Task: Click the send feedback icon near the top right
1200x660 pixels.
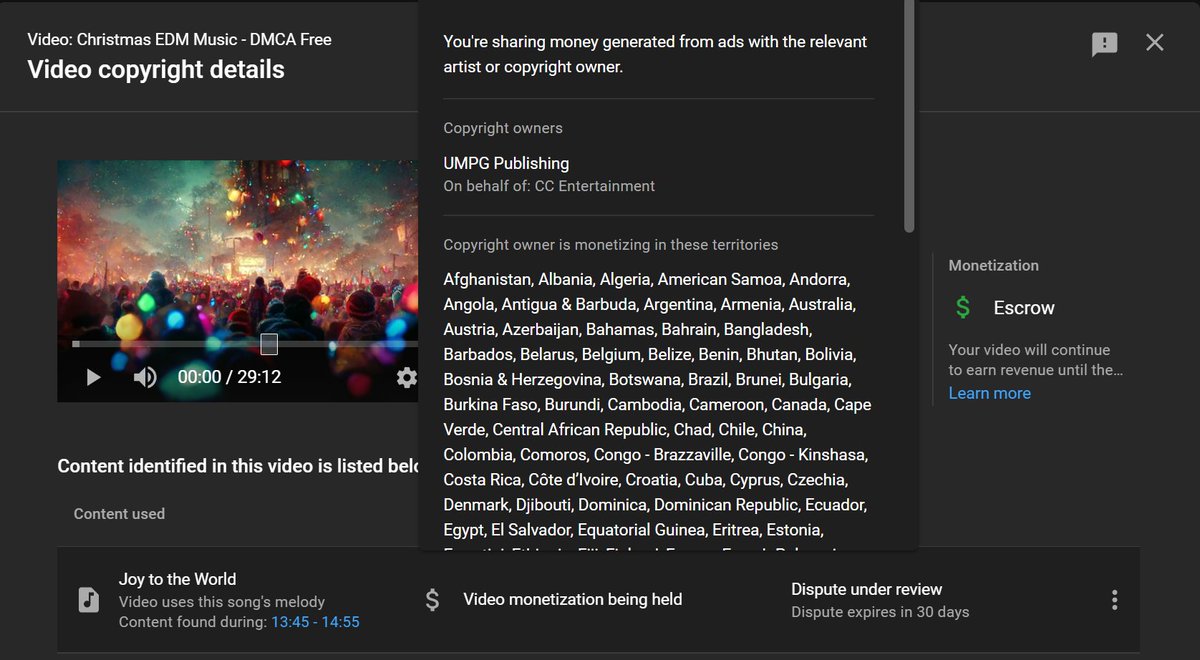Action: (x=1104, y=43)
